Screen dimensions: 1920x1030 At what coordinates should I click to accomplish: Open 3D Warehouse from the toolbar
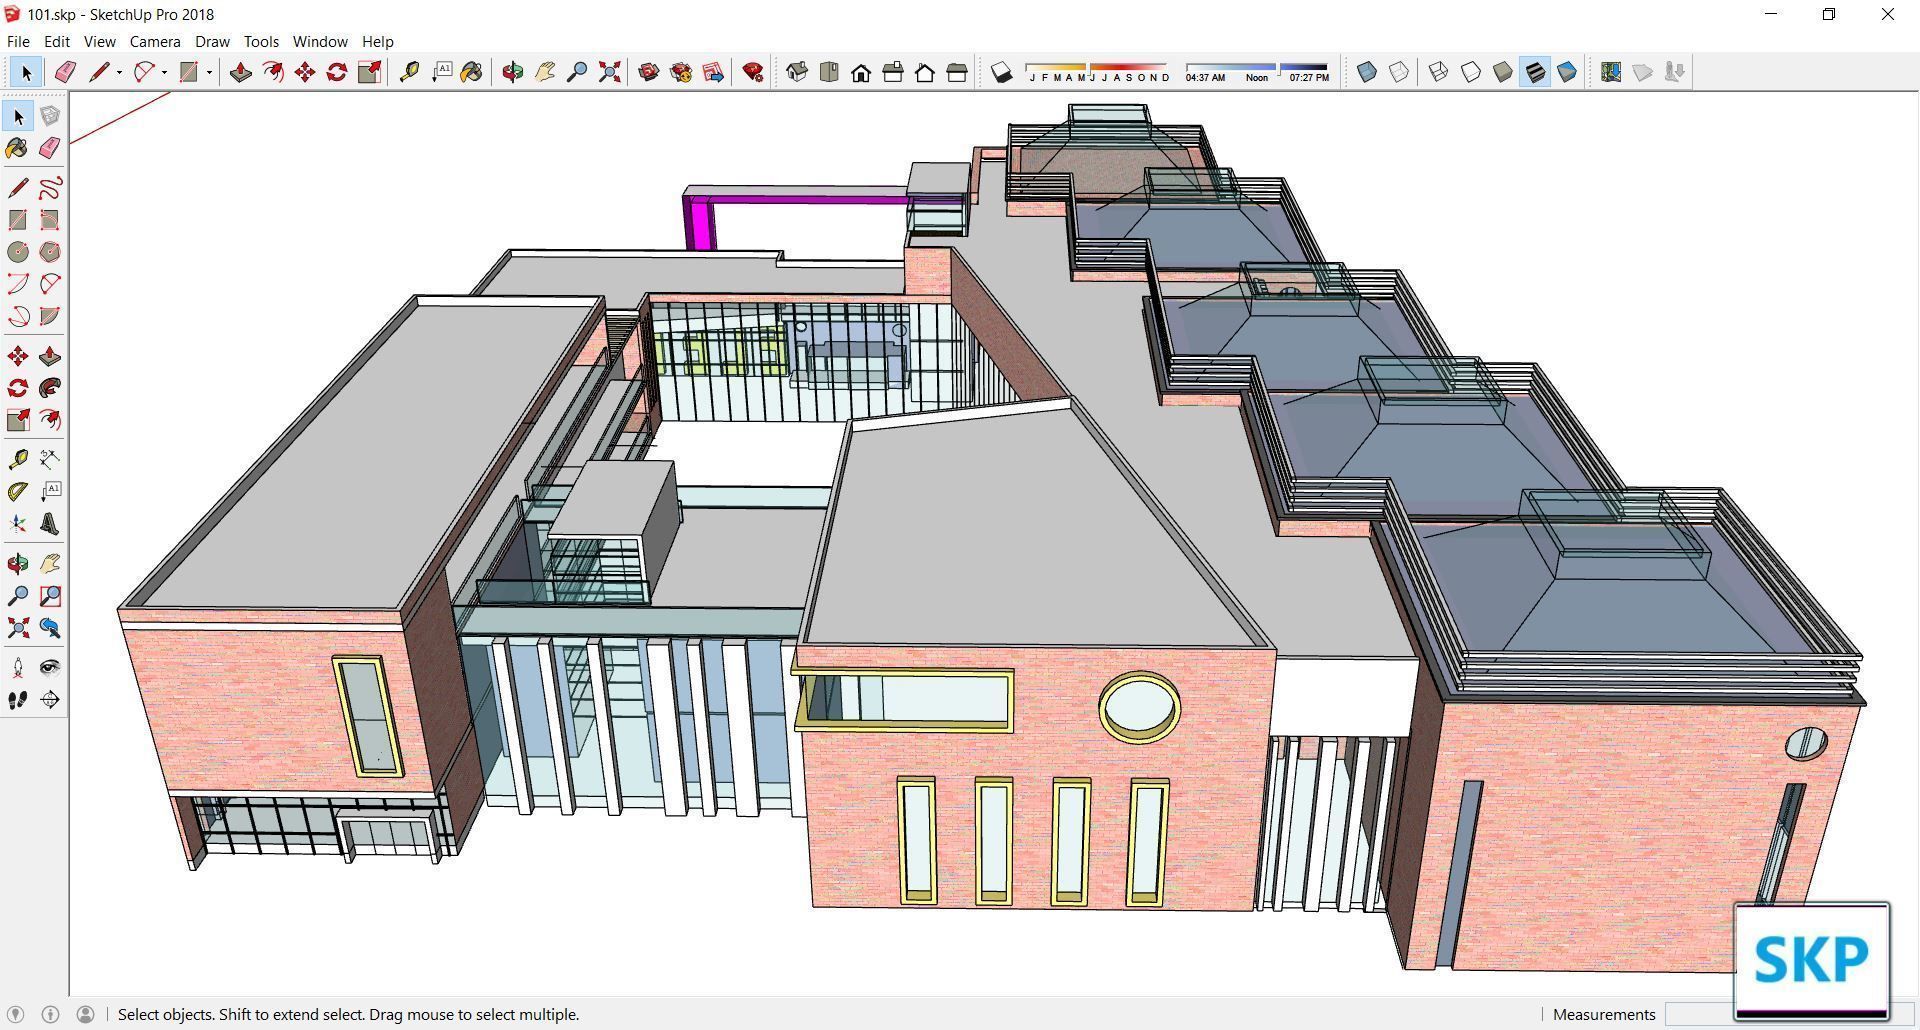[649, 72]
